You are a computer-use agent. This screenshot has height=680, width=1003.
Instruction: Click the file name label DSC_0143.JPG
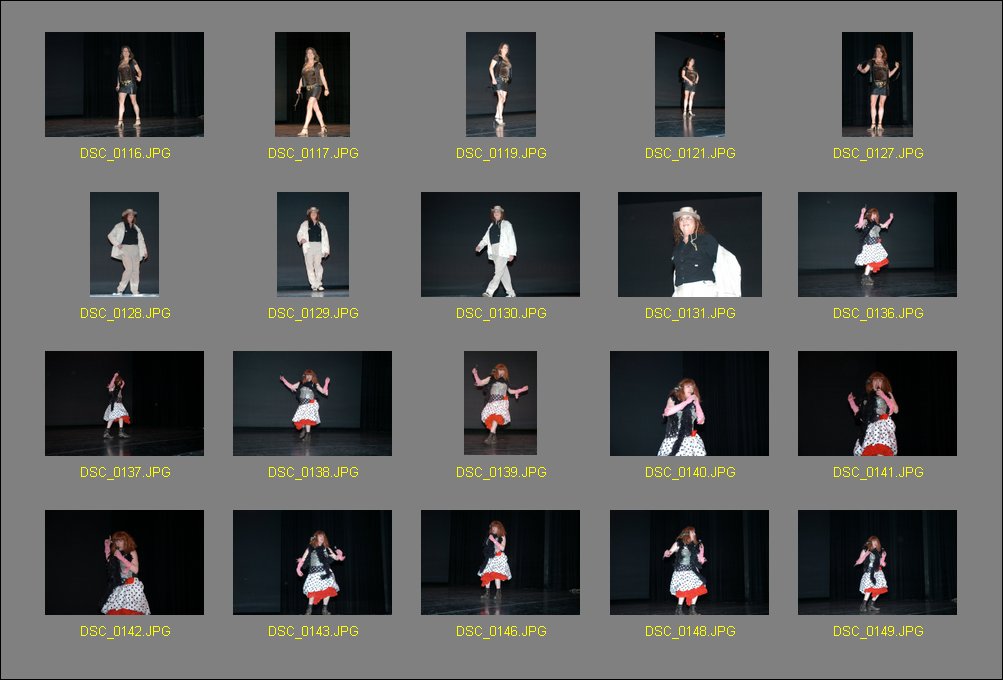[x=313, y=631]
